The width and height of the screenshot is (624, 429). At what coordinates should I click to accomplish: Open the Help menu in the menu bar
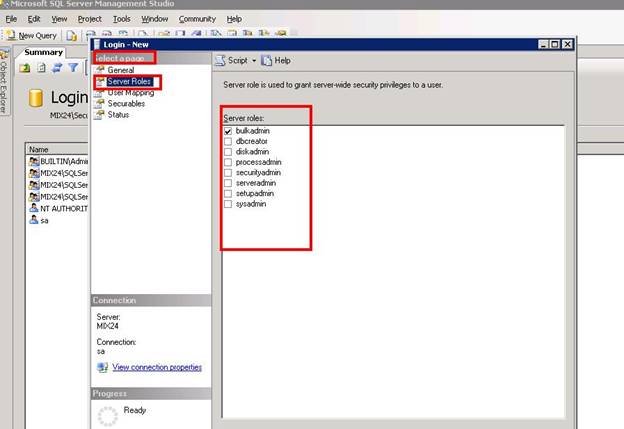point(234,19)
